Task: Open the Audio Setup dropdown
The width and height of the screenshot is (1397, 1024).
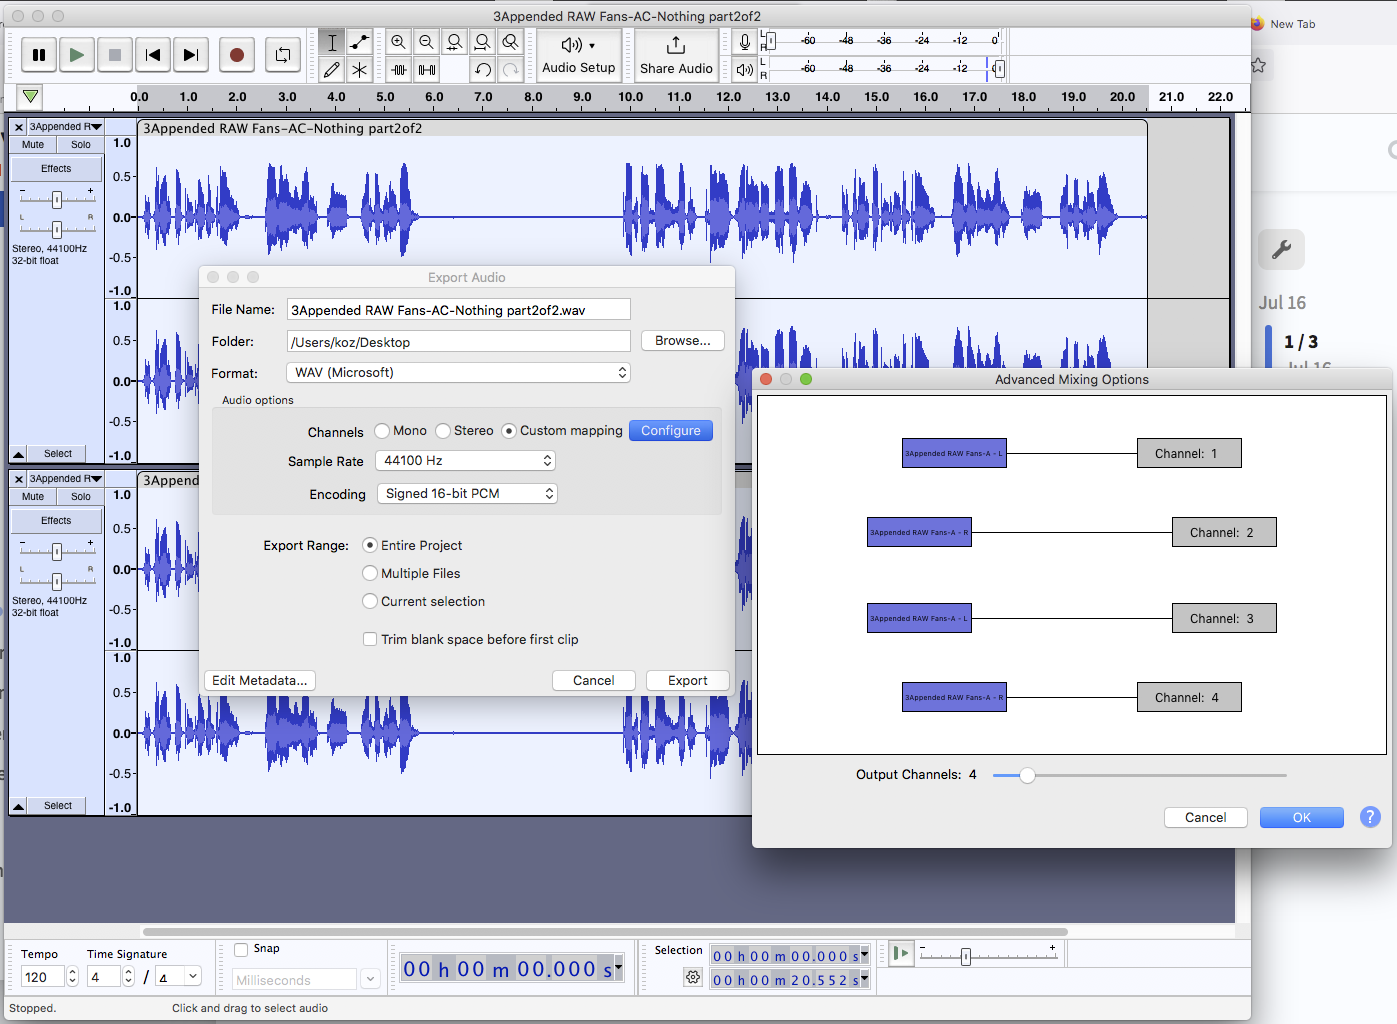Action: 579,55
